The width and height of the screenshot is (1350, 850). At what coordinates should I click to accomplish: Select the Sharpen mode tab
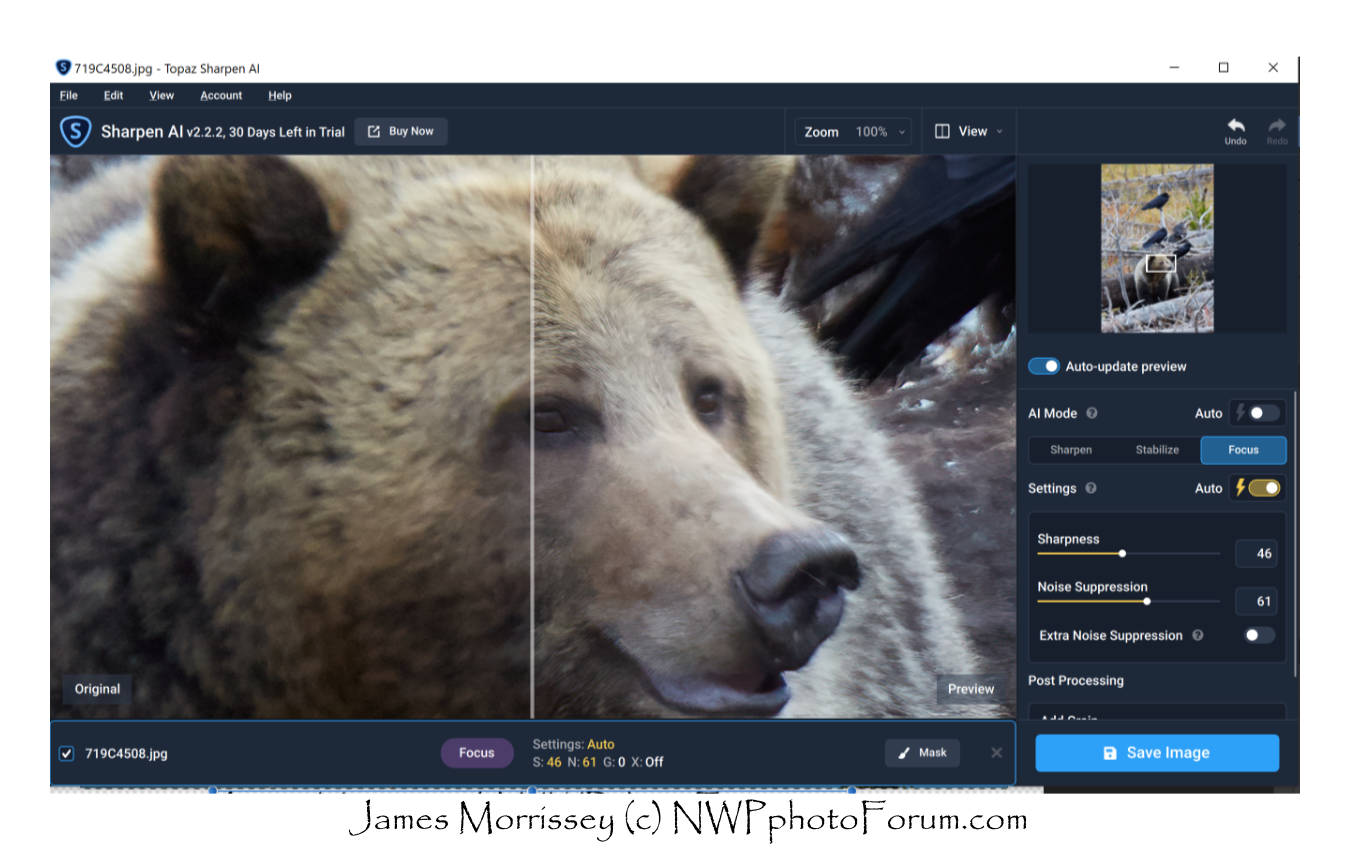point(1071,450)
